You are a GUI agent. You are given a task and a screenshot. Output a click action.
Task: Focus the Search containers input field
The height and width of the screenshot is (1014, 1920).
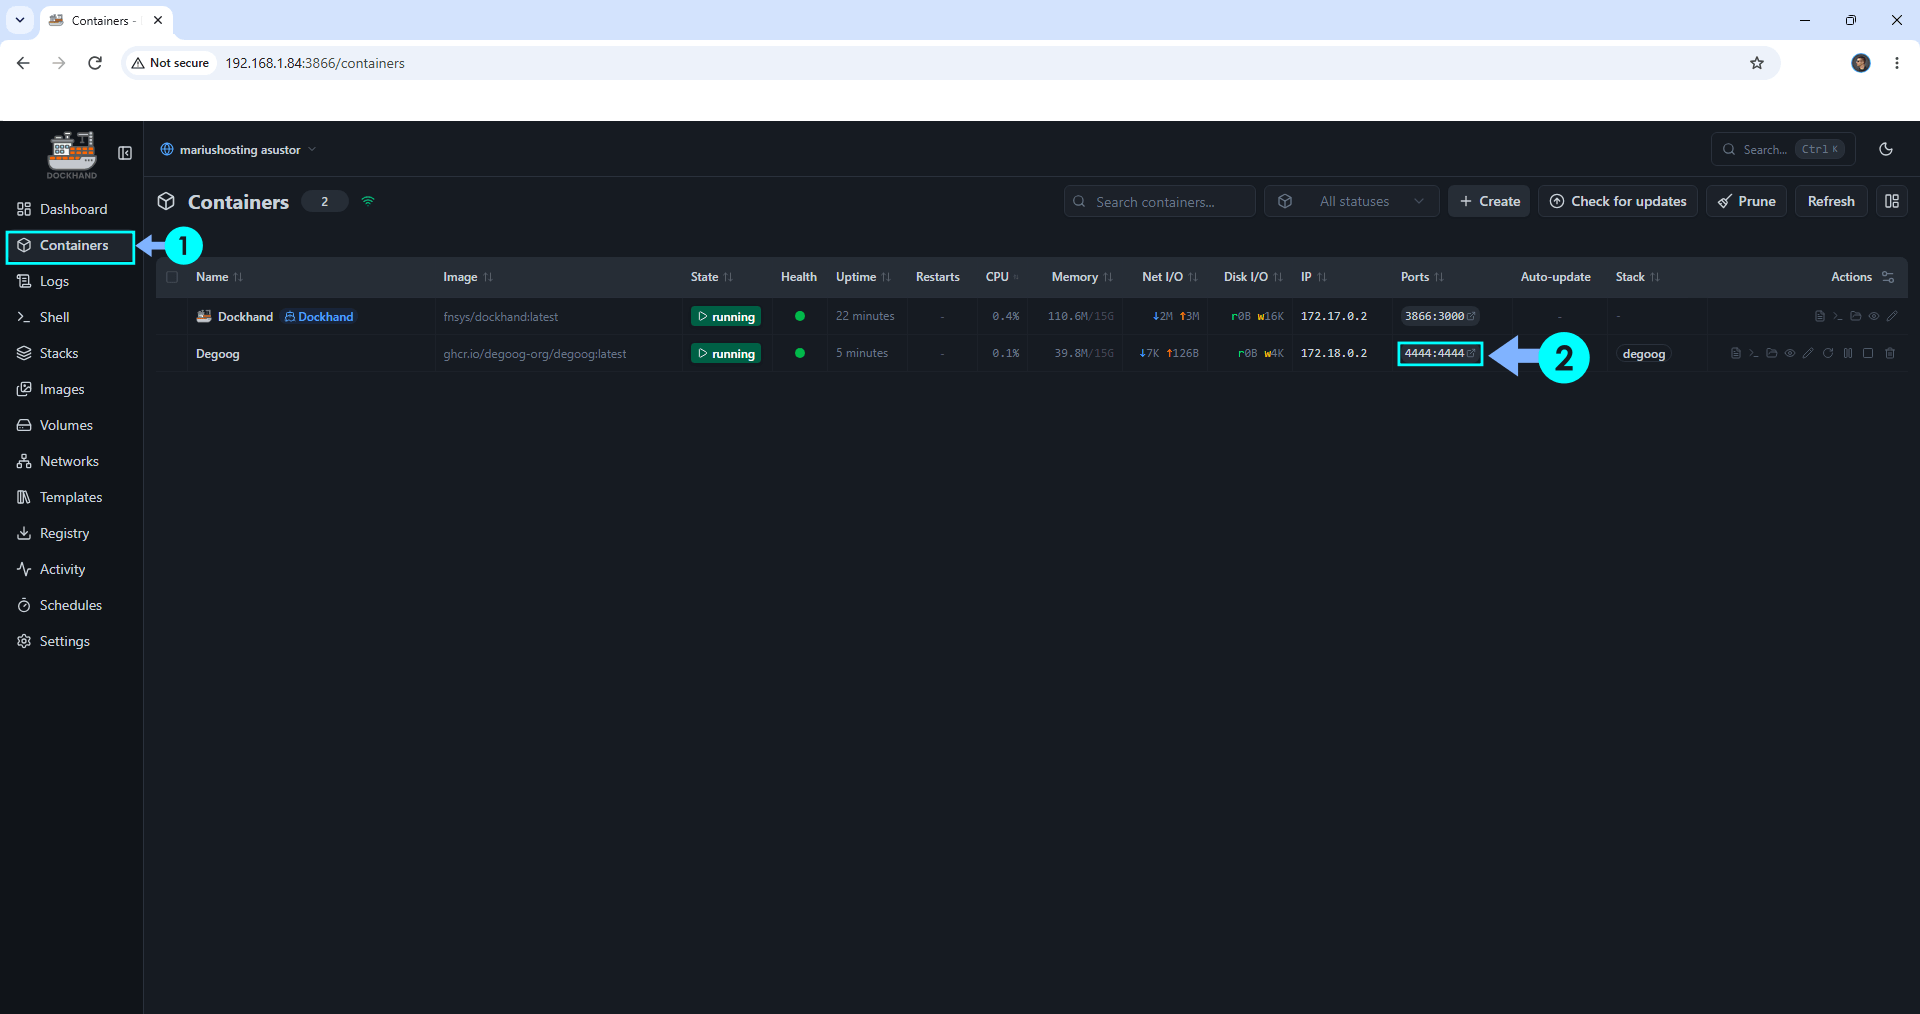[x=1160, y=201]
